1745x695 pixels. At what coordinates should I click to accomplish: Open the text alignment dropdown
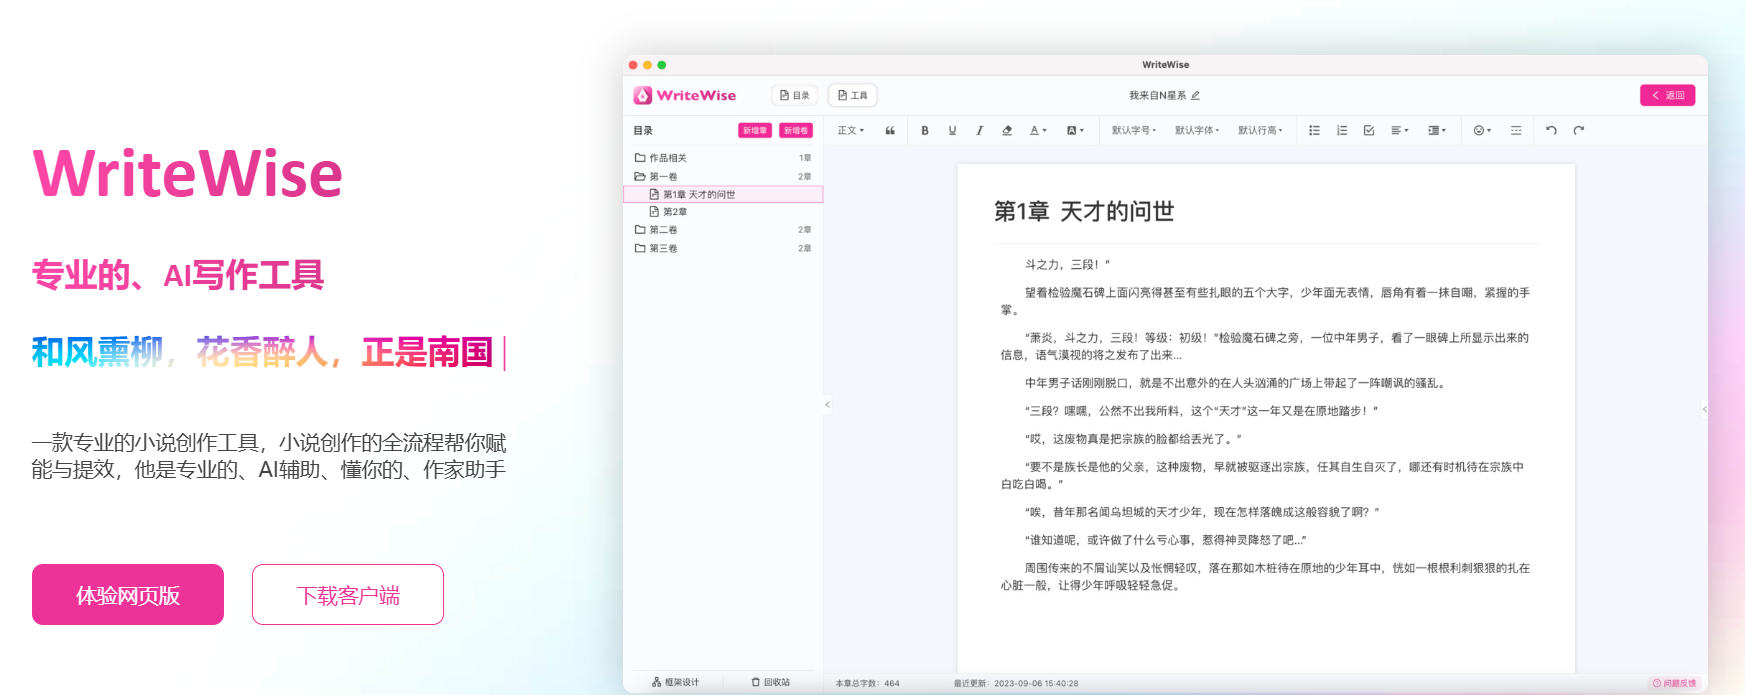pos(1400,131)
